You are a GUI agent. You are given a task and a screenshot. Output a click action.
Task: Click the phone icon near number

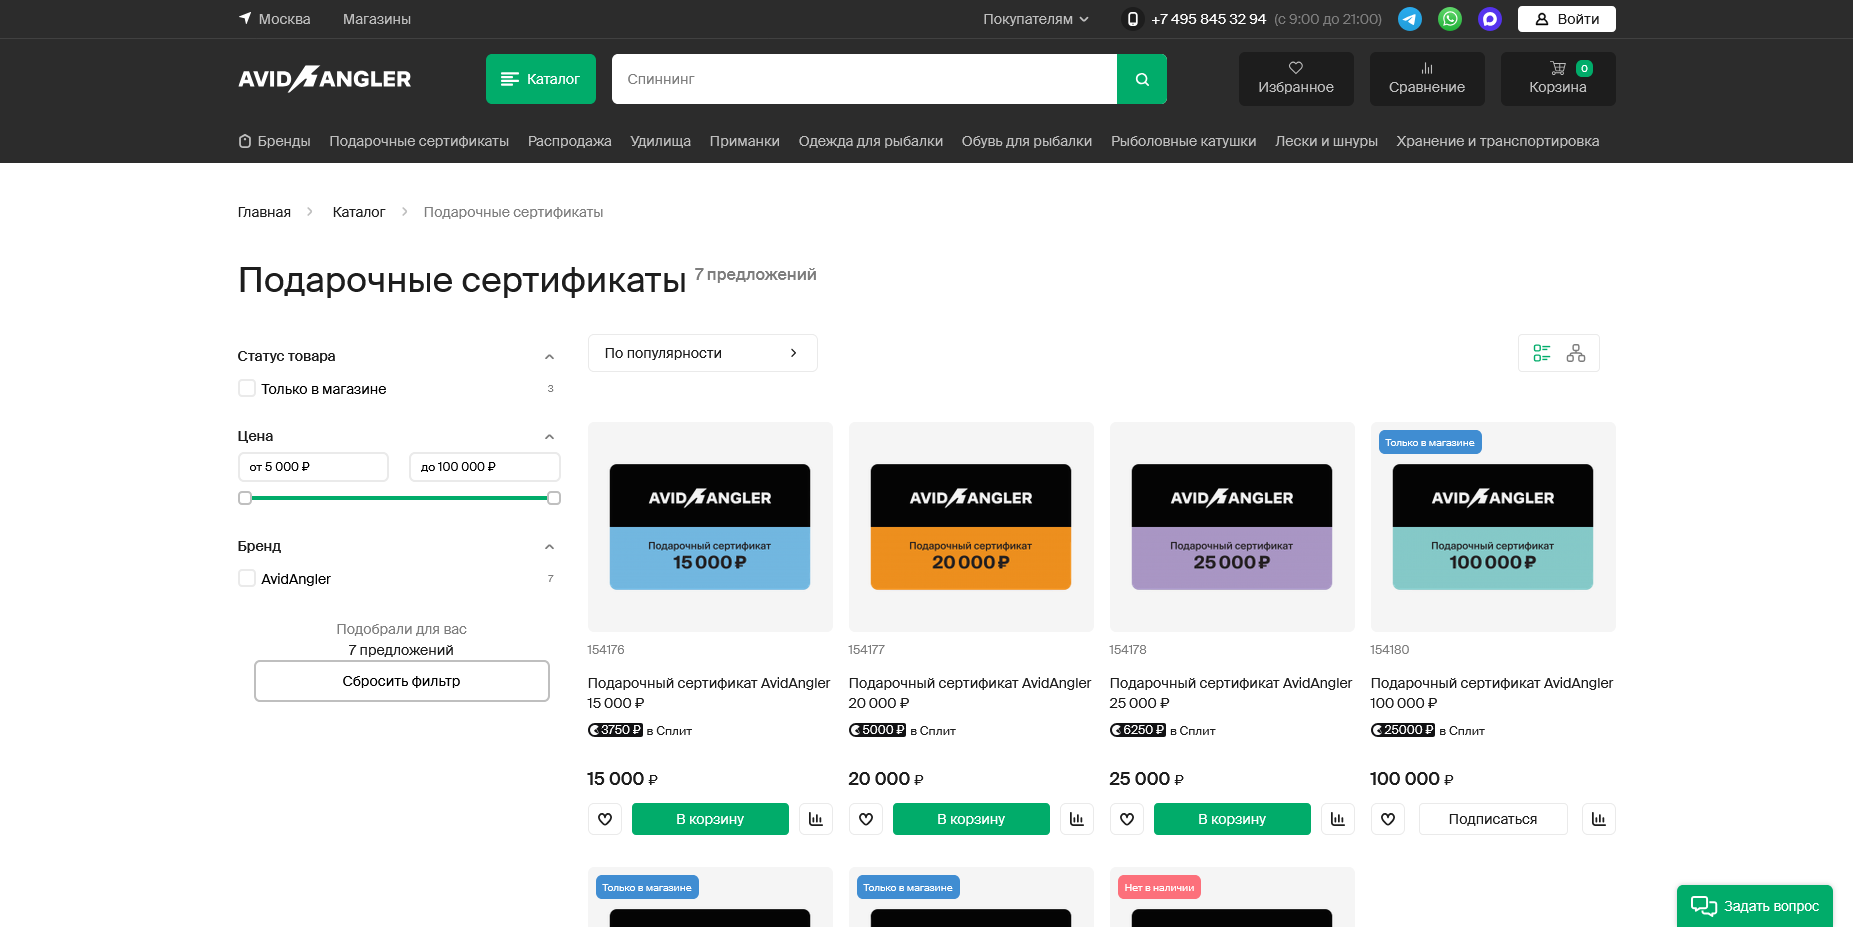click(x=1132, y=19)
